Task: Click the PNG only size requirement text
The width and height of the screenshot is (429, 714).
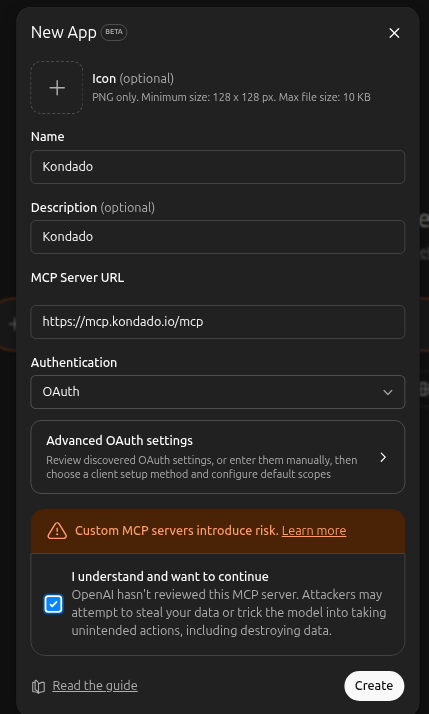Action: (x=231, y=97)
